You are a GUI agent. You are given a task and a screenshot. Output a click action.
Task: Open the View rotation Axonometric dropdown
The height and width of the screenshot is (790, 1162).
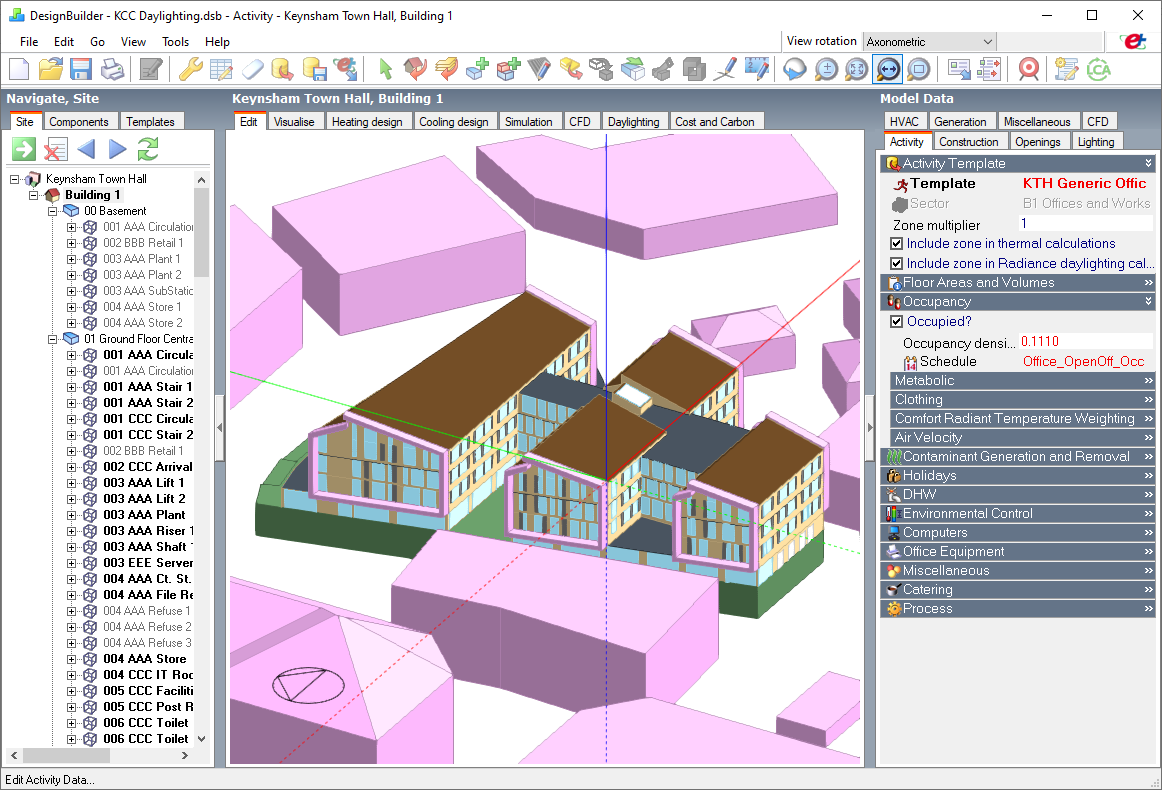coord(987,42)
